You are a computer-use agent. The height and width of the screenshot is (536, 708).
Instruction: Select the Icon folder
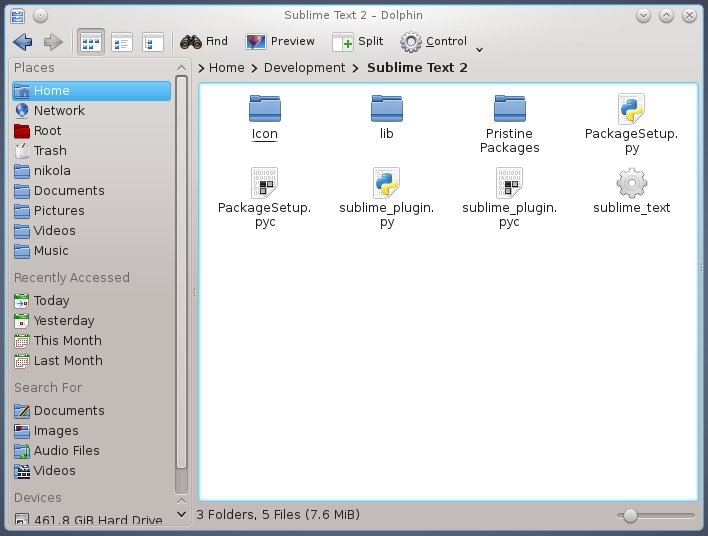265,118
